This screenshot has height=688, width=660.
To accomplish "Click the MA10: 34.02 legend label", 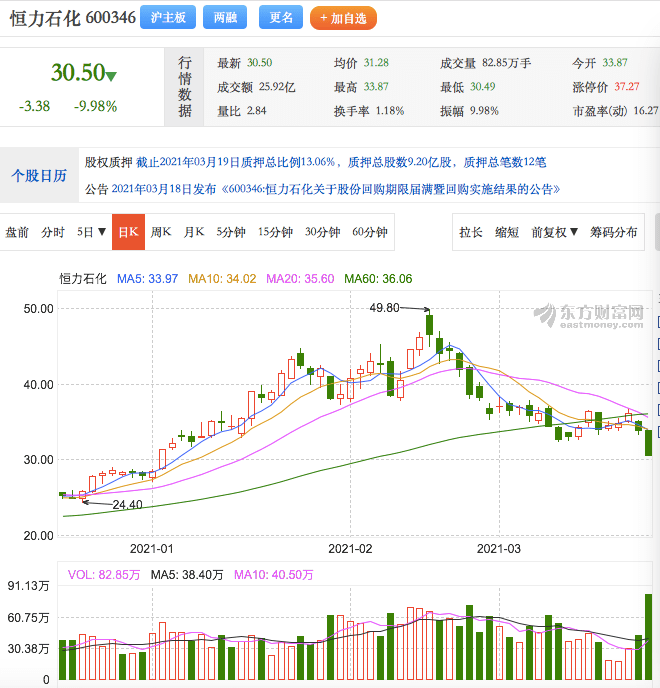I will [x=222, y=279].
